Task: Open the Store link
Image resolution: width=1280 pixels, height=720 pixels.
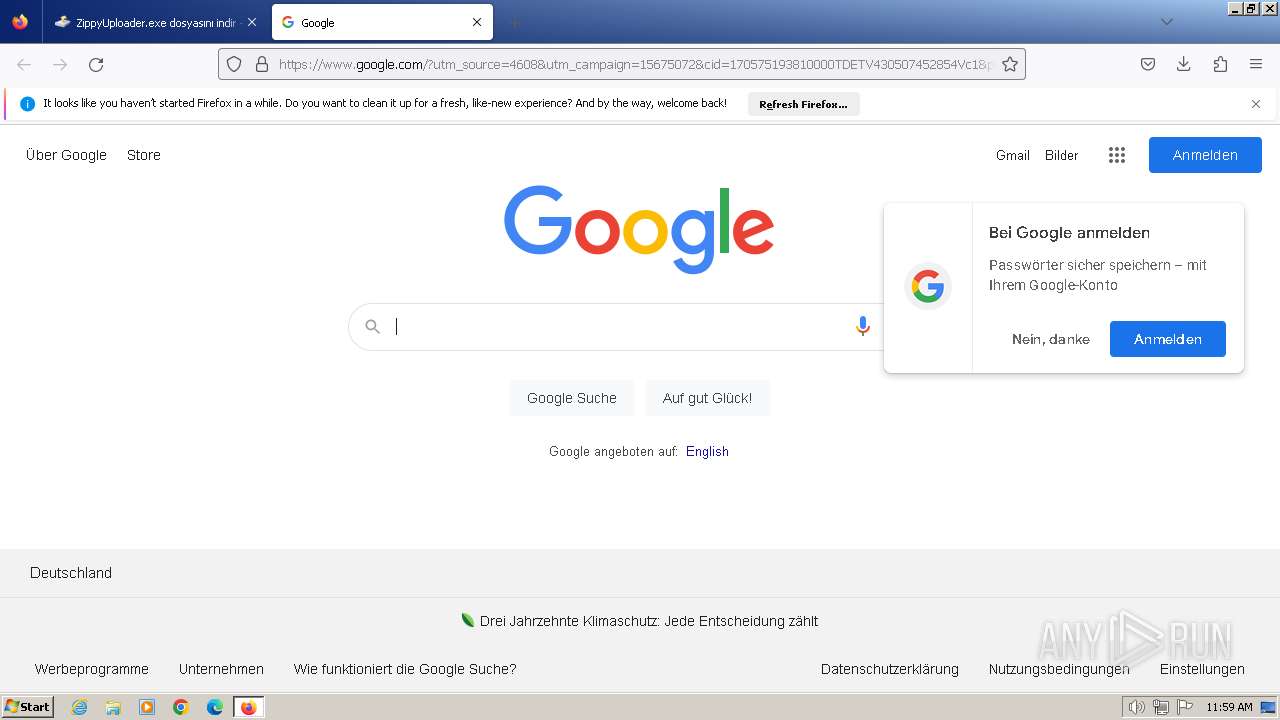Action: coord(144,155)
